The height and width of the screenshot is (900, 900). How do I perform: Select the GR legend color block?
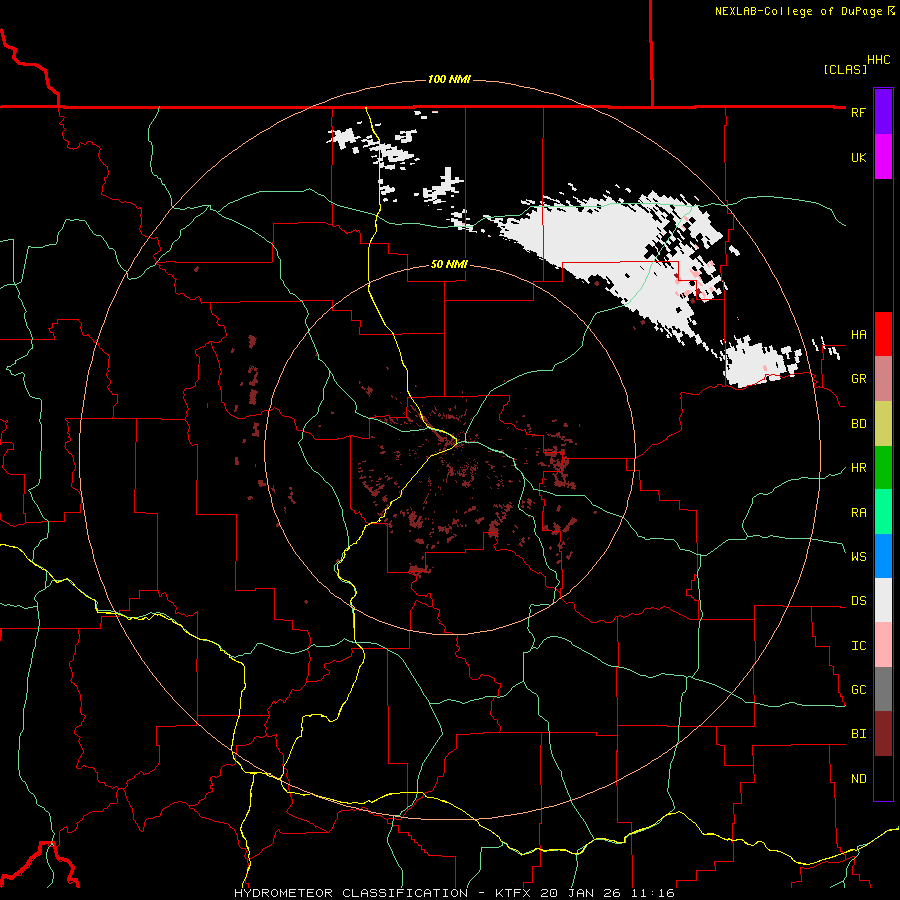[x=883, y=379]
